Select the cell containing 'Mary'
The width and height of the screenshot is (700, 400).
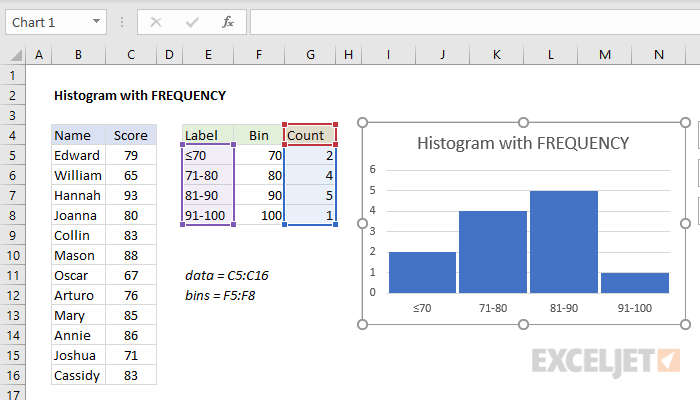pos(79,316)
